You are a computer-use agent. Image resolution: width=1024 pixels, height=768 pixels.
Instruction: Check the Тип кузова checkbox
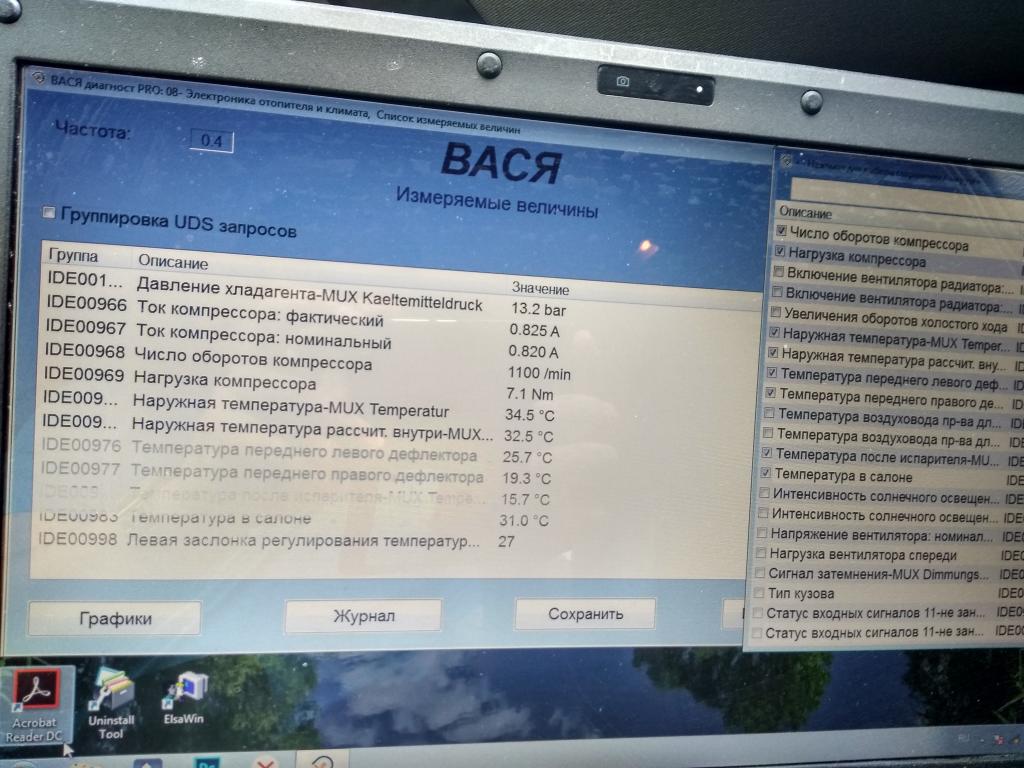759,593
